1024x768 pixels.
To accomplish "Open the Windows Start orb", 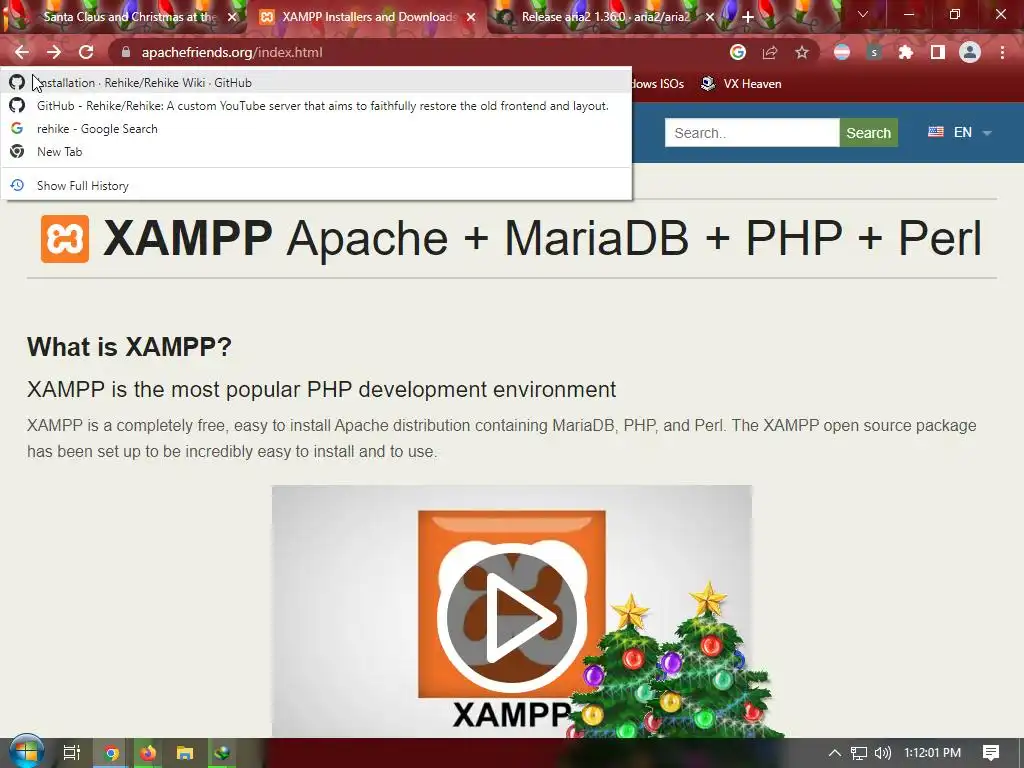I will click(x=26, y=752).
